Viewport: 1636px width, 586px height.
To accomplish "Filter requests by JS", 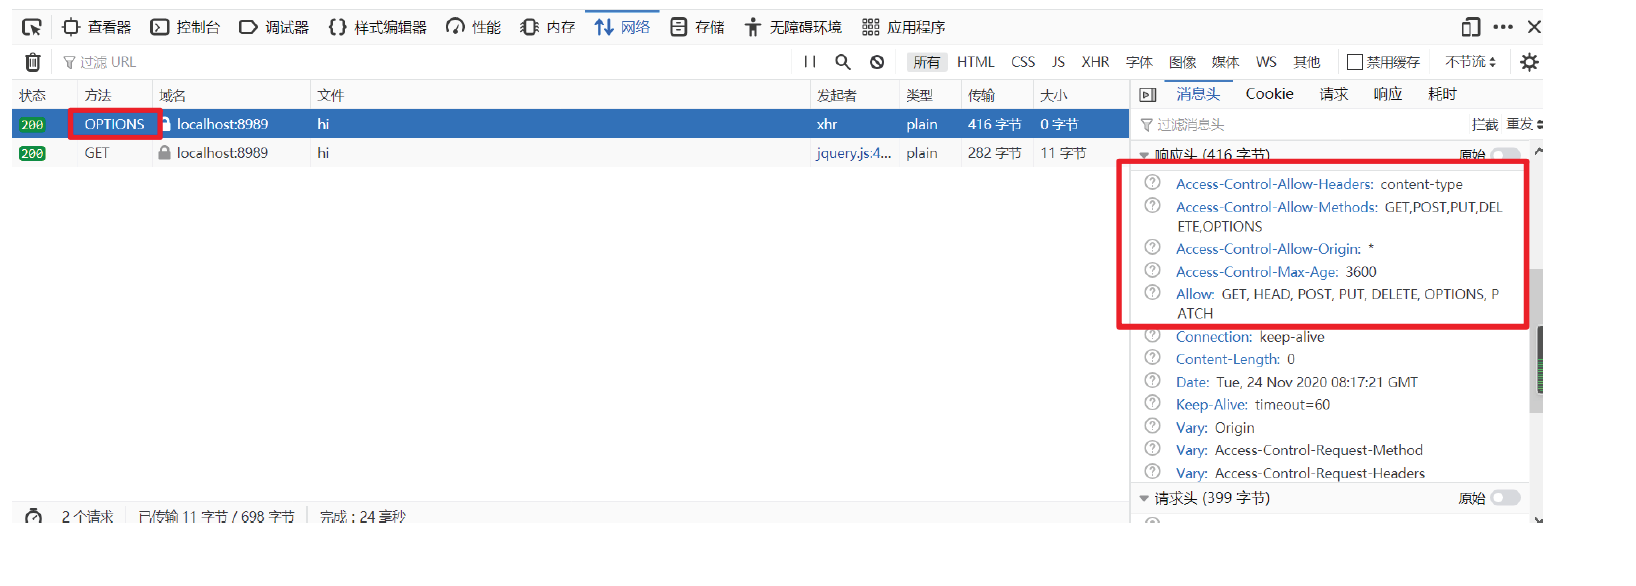I will pyautogui.click(x=1058, y=62).
